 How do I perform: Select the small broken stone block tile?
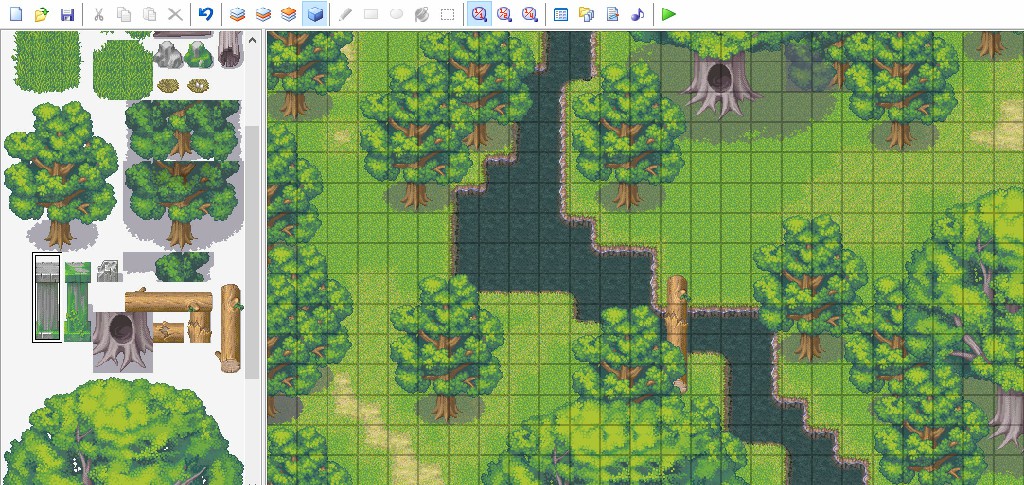pyautogui.click(x=110, y=271)
